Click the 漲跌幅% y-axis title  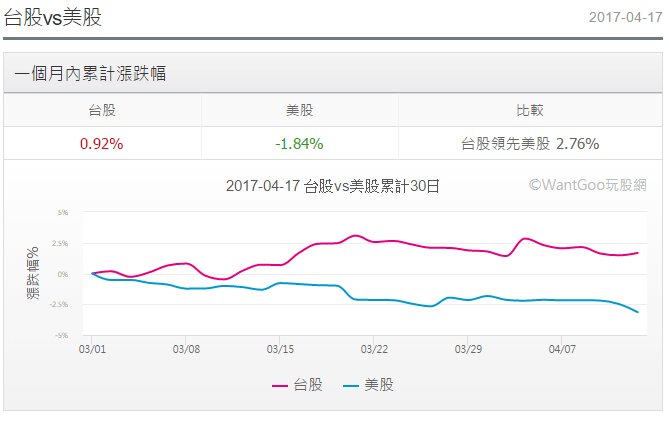[x=33, y=274]
